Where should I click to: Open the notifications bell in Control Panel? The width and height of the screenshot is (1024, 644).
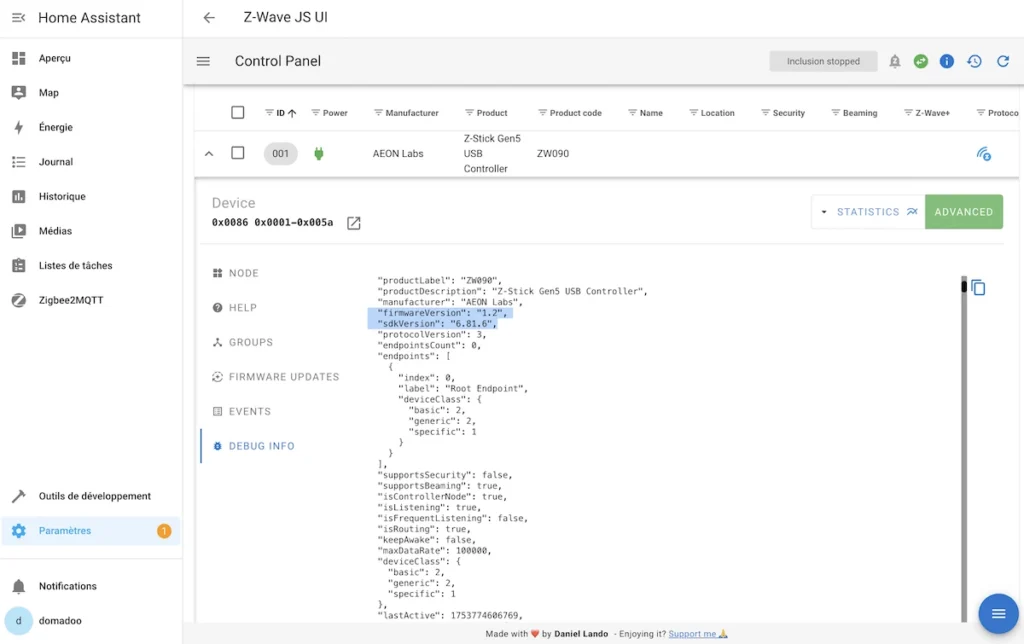(895, 61)
